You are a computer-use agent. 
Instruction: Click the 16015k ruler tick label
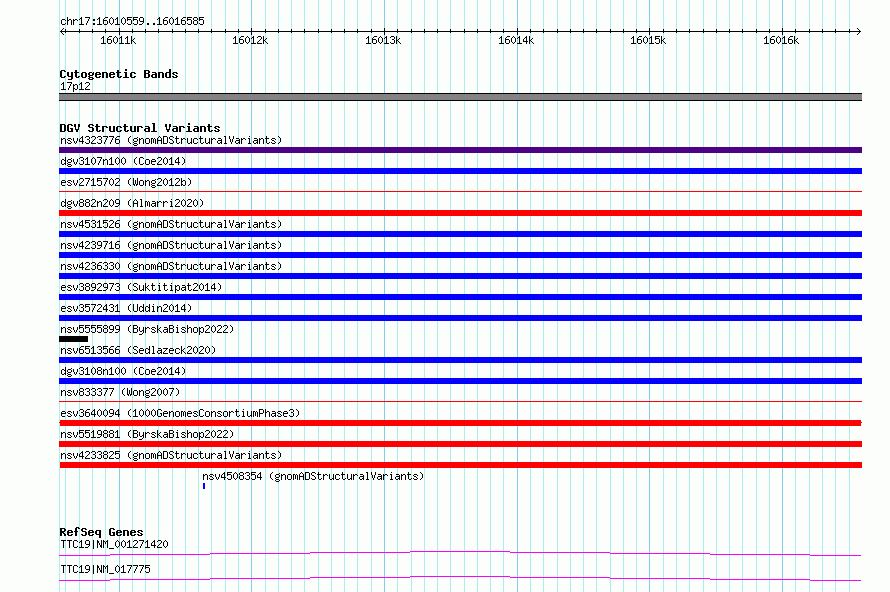click(x=648, y=40)
